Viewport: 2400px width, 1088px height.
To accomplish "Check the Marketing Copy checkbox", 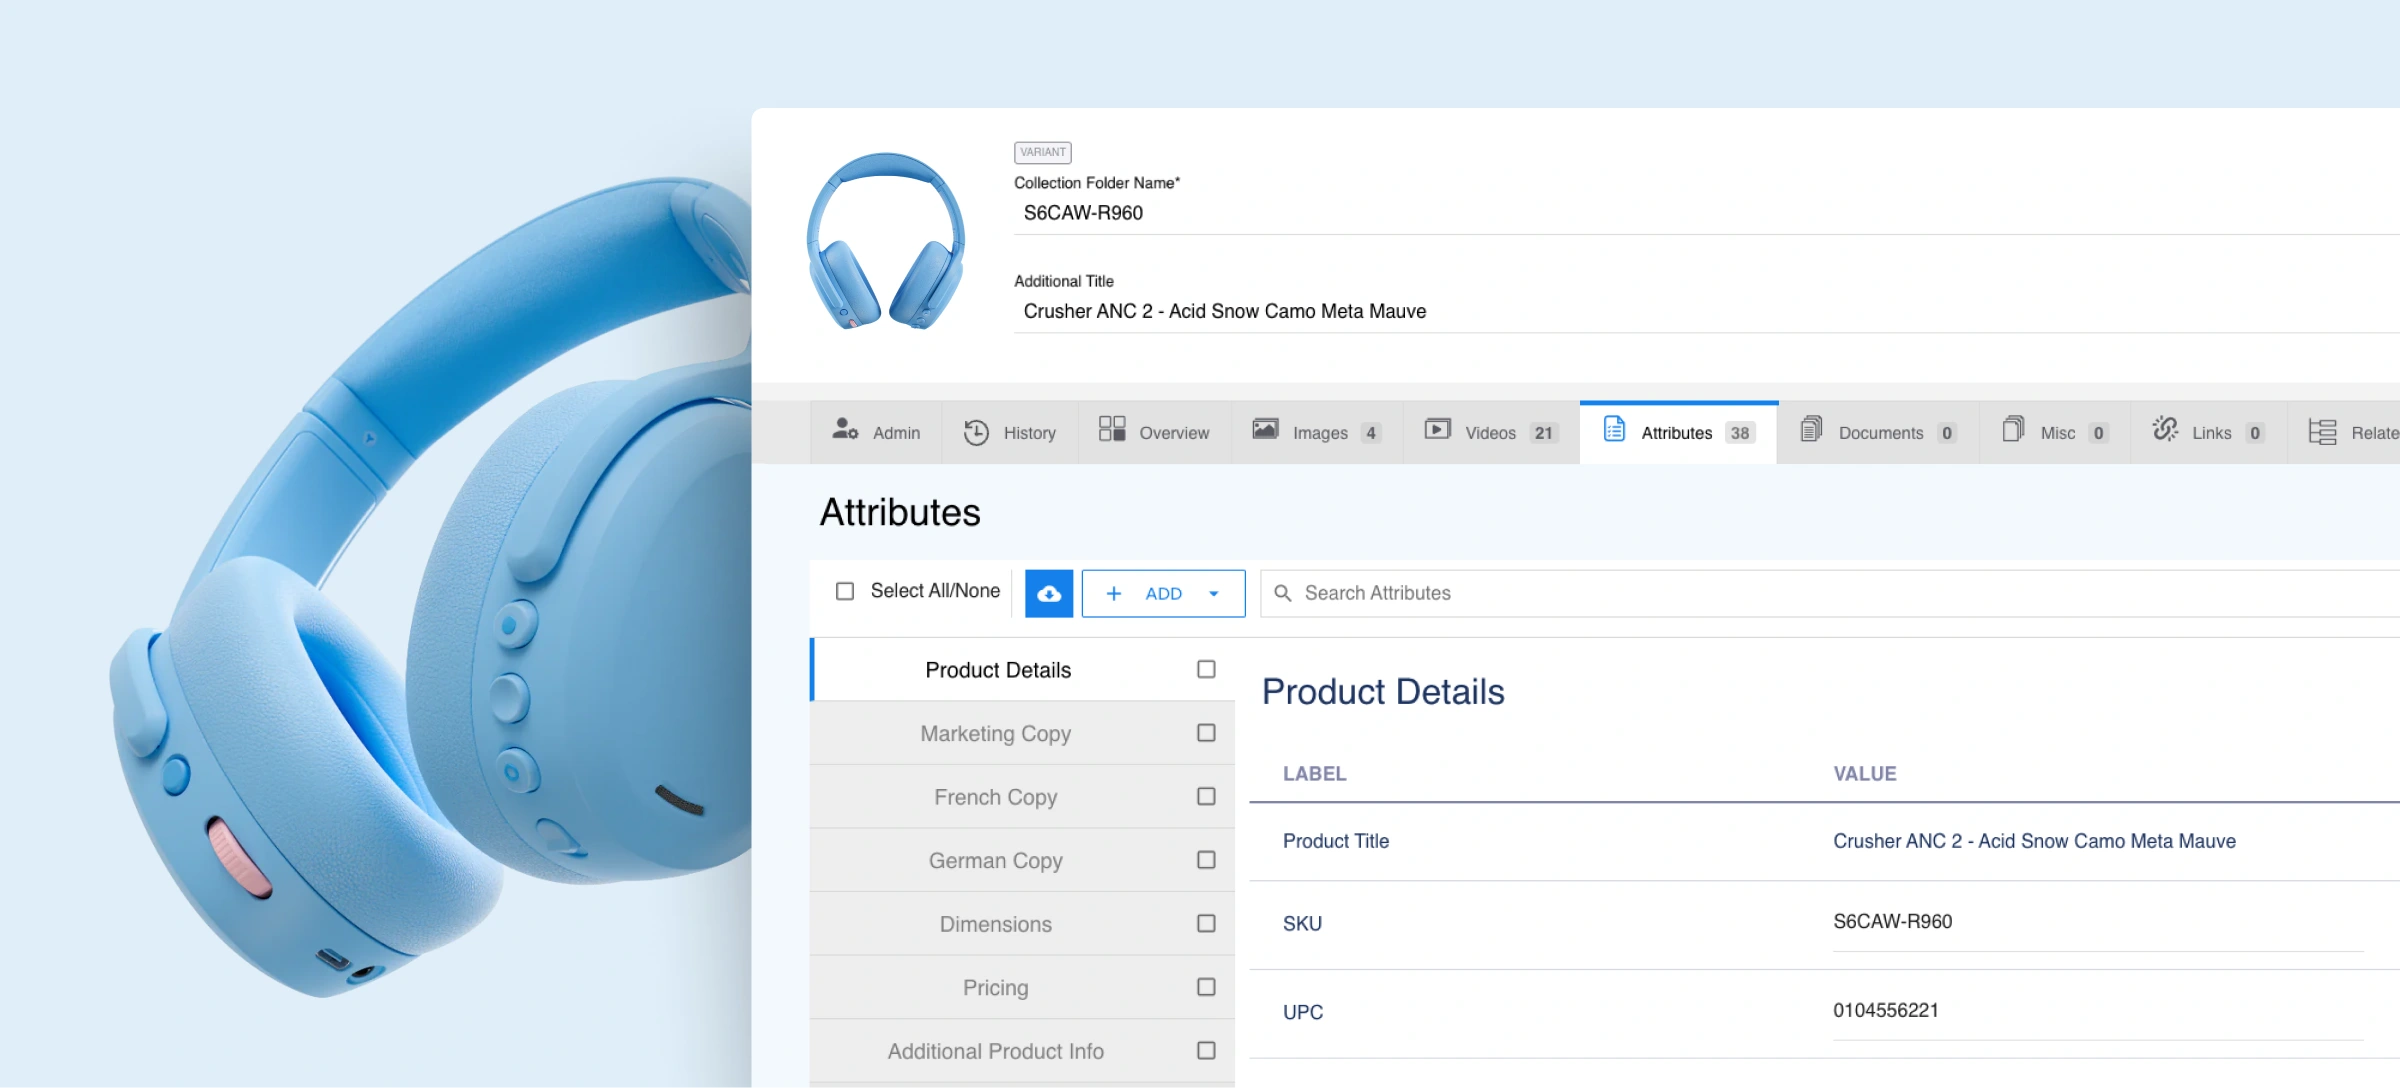I will [x=1206, y=733].
